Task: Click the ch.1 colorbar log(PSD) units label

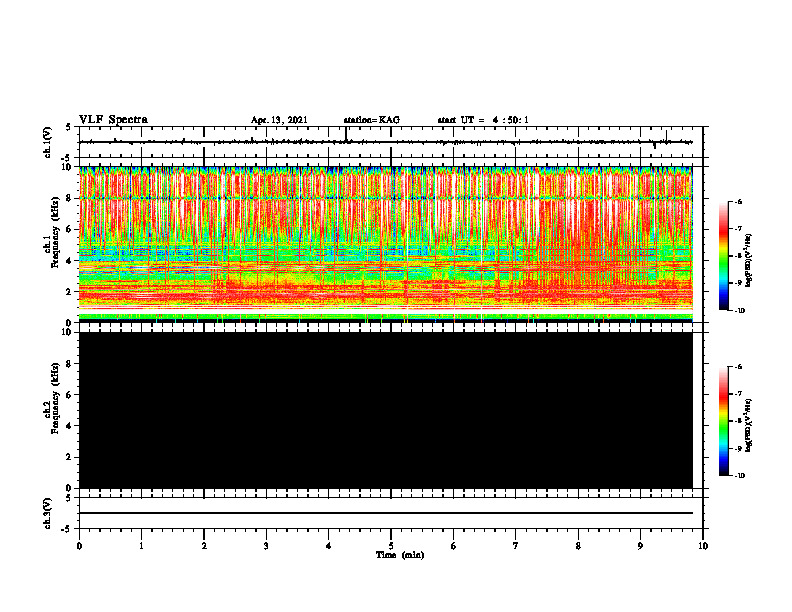Action: point(748,260)
